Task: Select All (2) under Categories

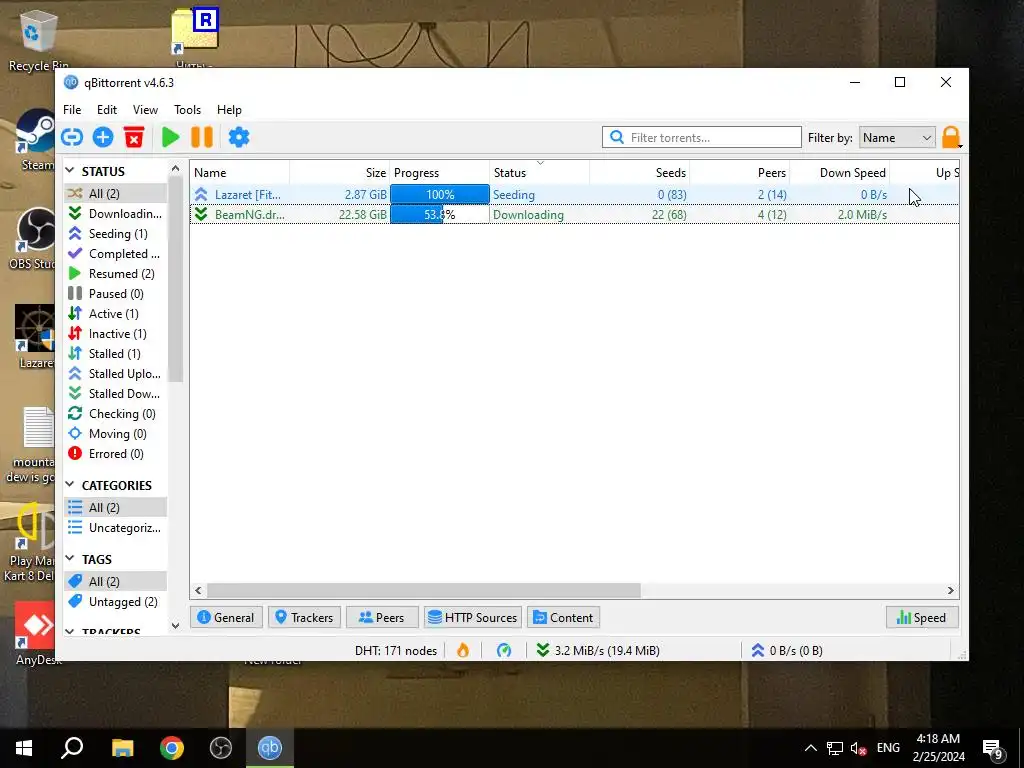Action: [115, 507]
